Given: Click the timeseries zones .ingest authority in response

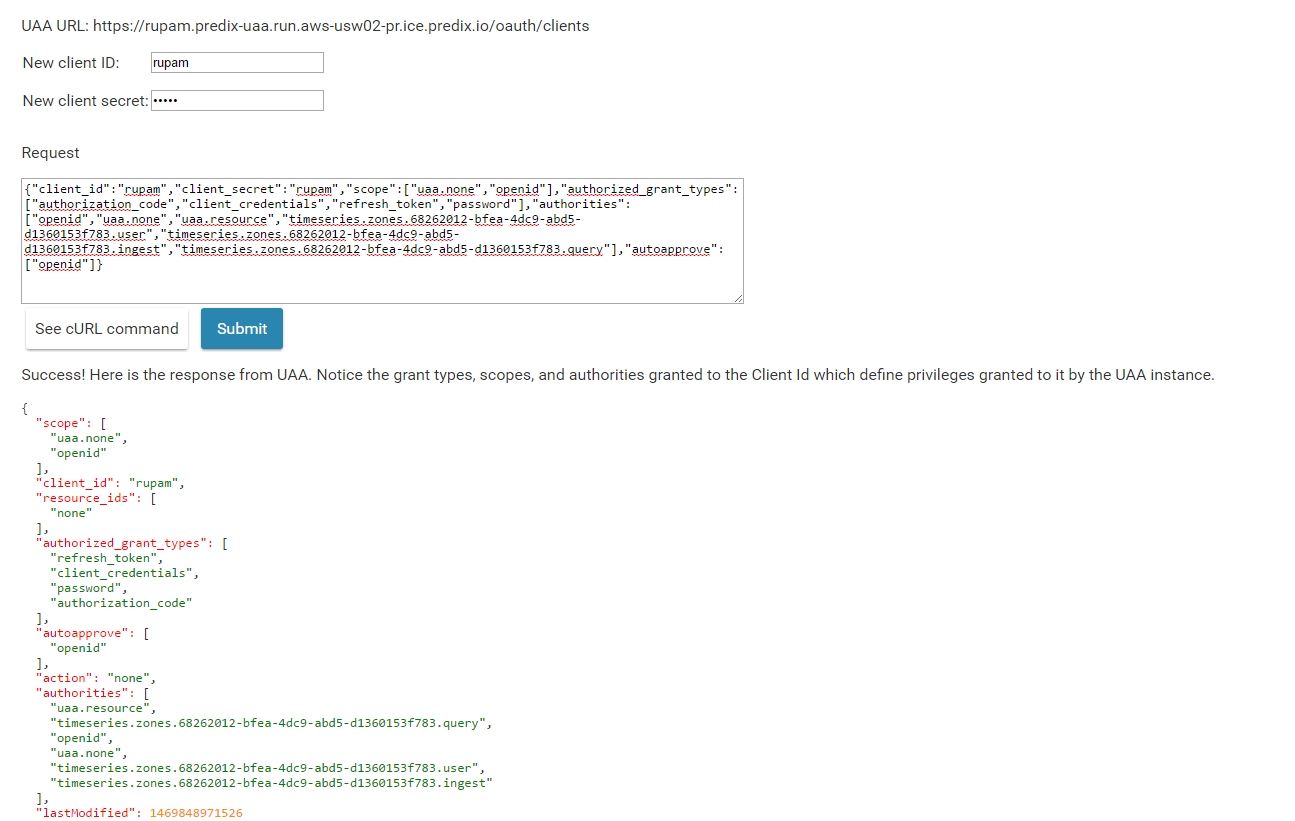Looking at the screenshot, I should point(272,783).
